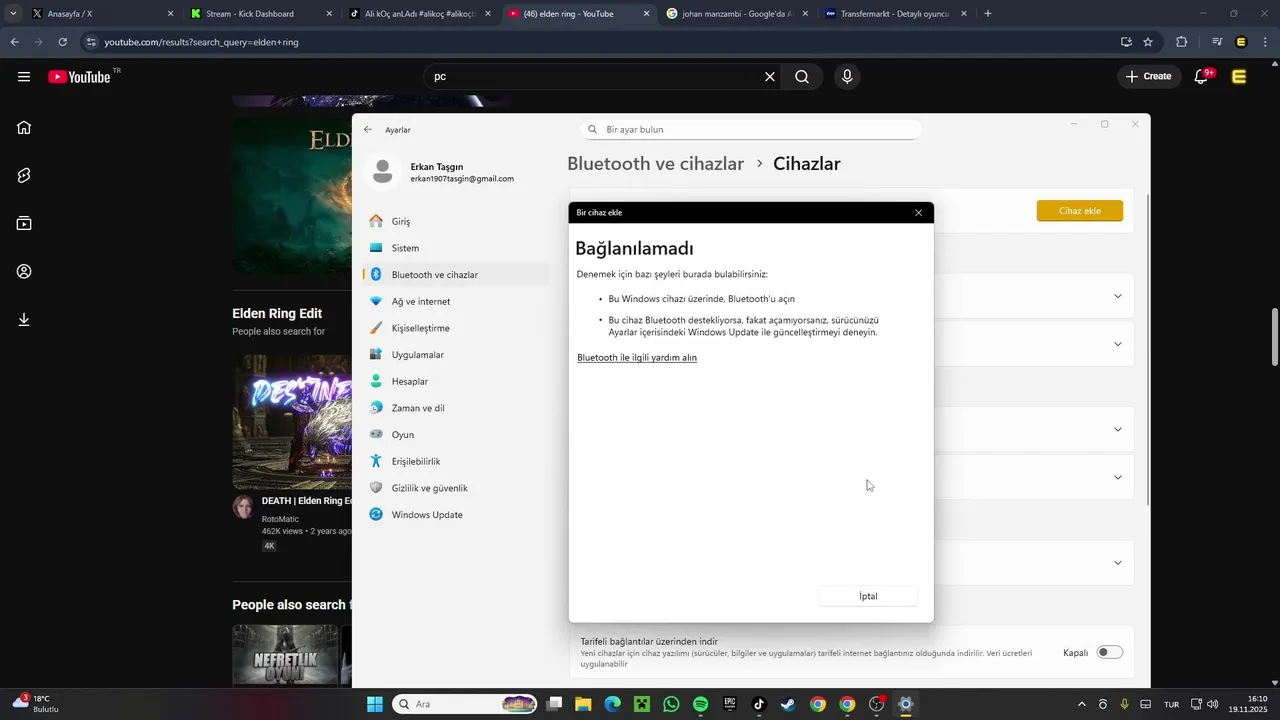This screenshot has width=1280, height=720.
Task: Click the Chrome address bar URL
Action: 202,42
